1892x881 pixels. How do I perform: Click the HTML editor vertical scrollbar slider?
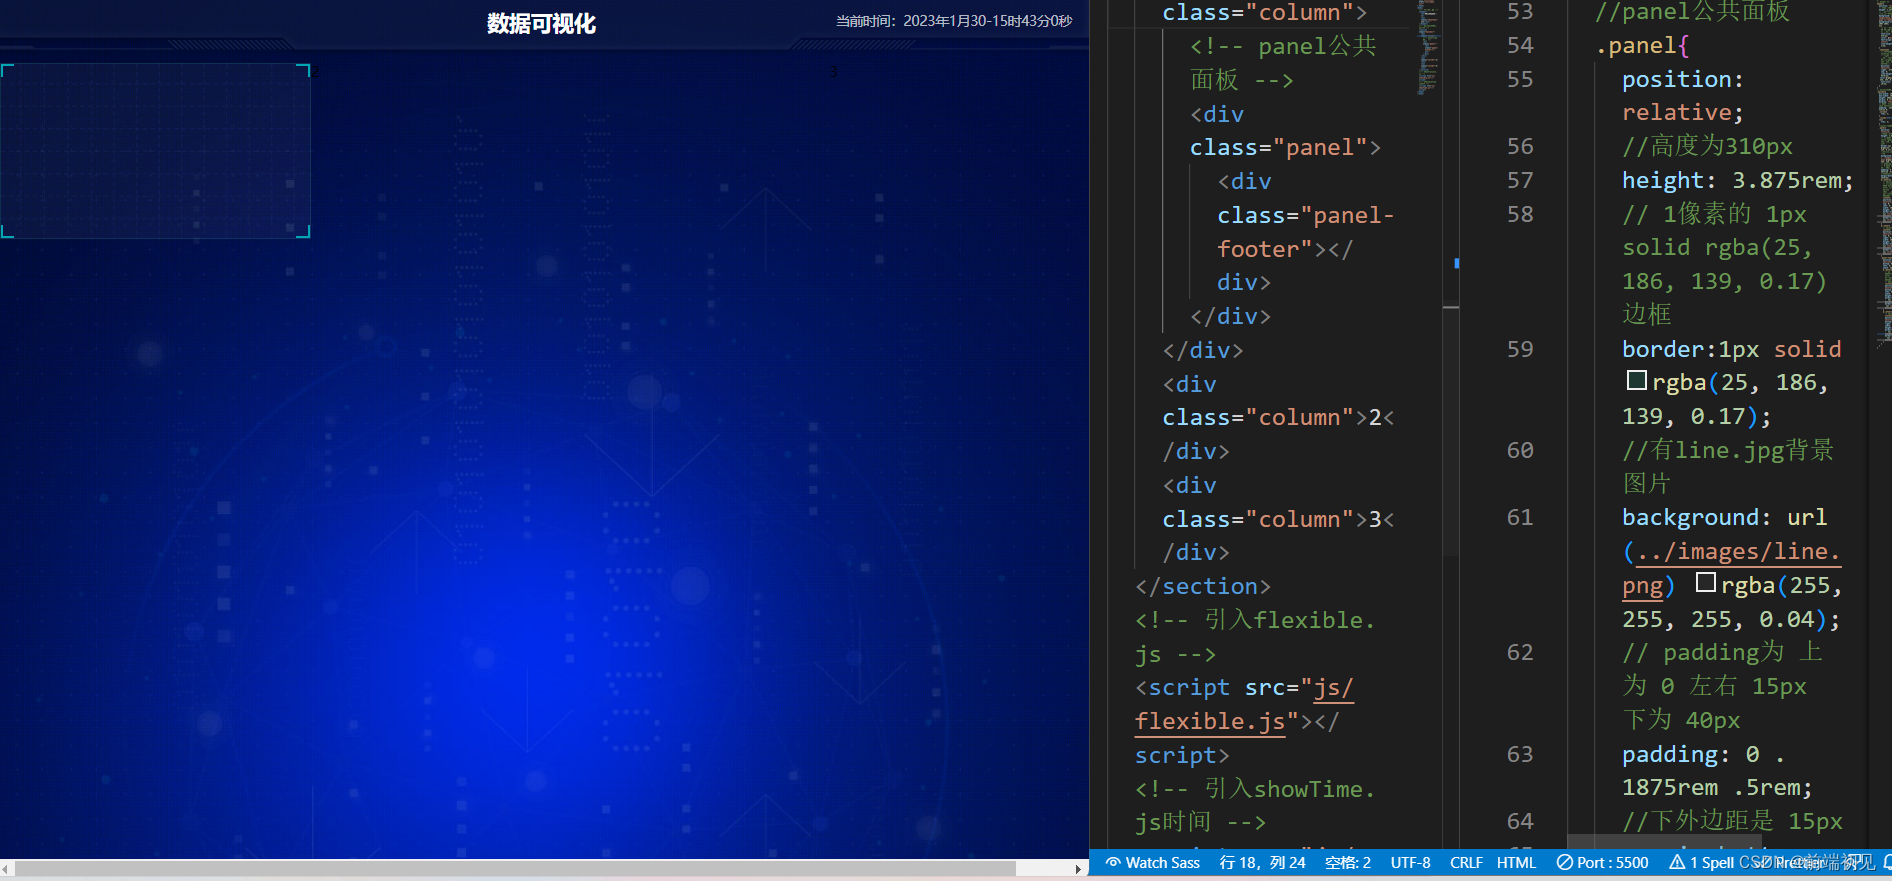1451,430
